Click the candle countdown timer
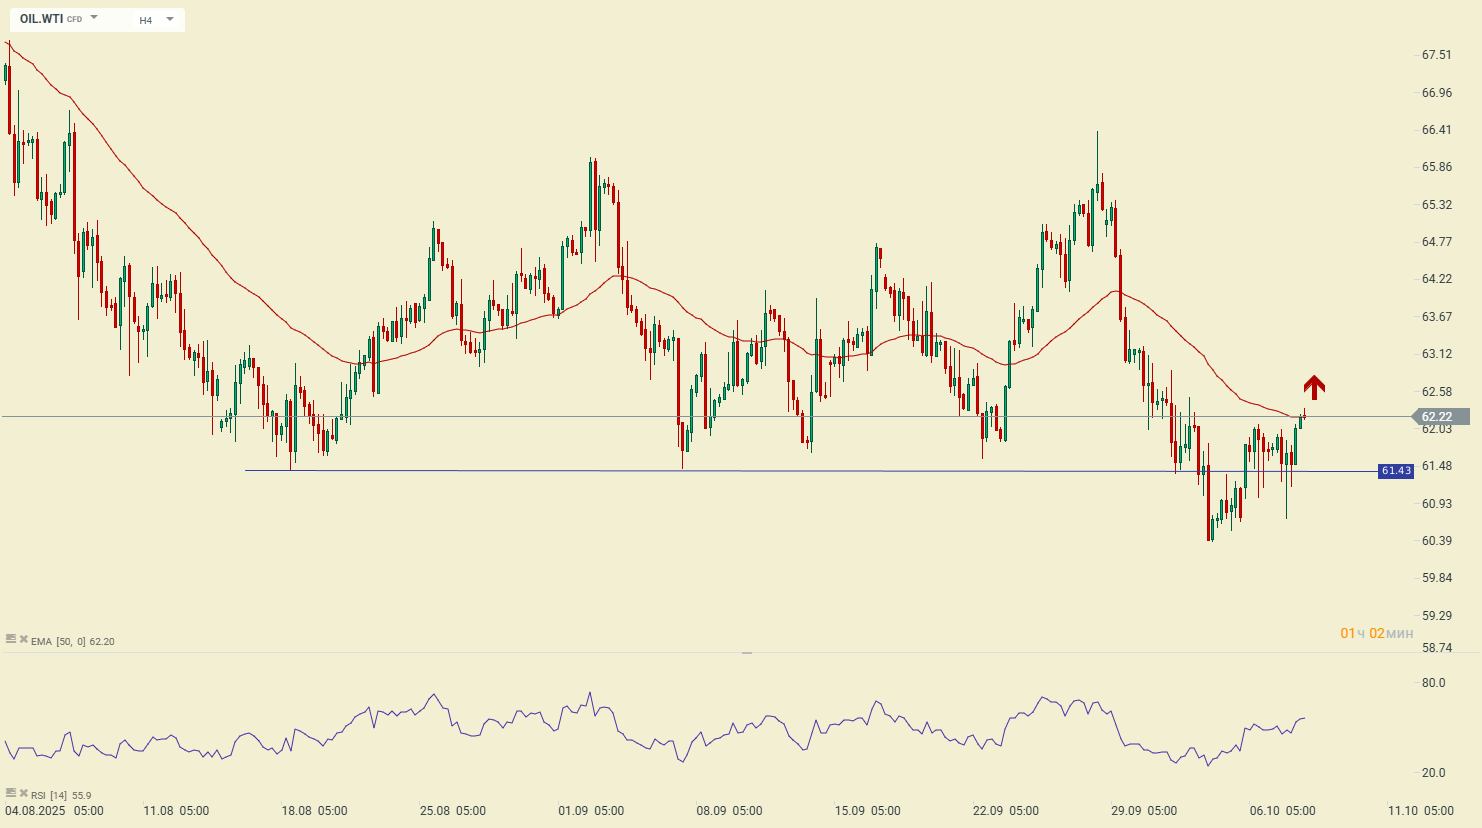 1377,633
